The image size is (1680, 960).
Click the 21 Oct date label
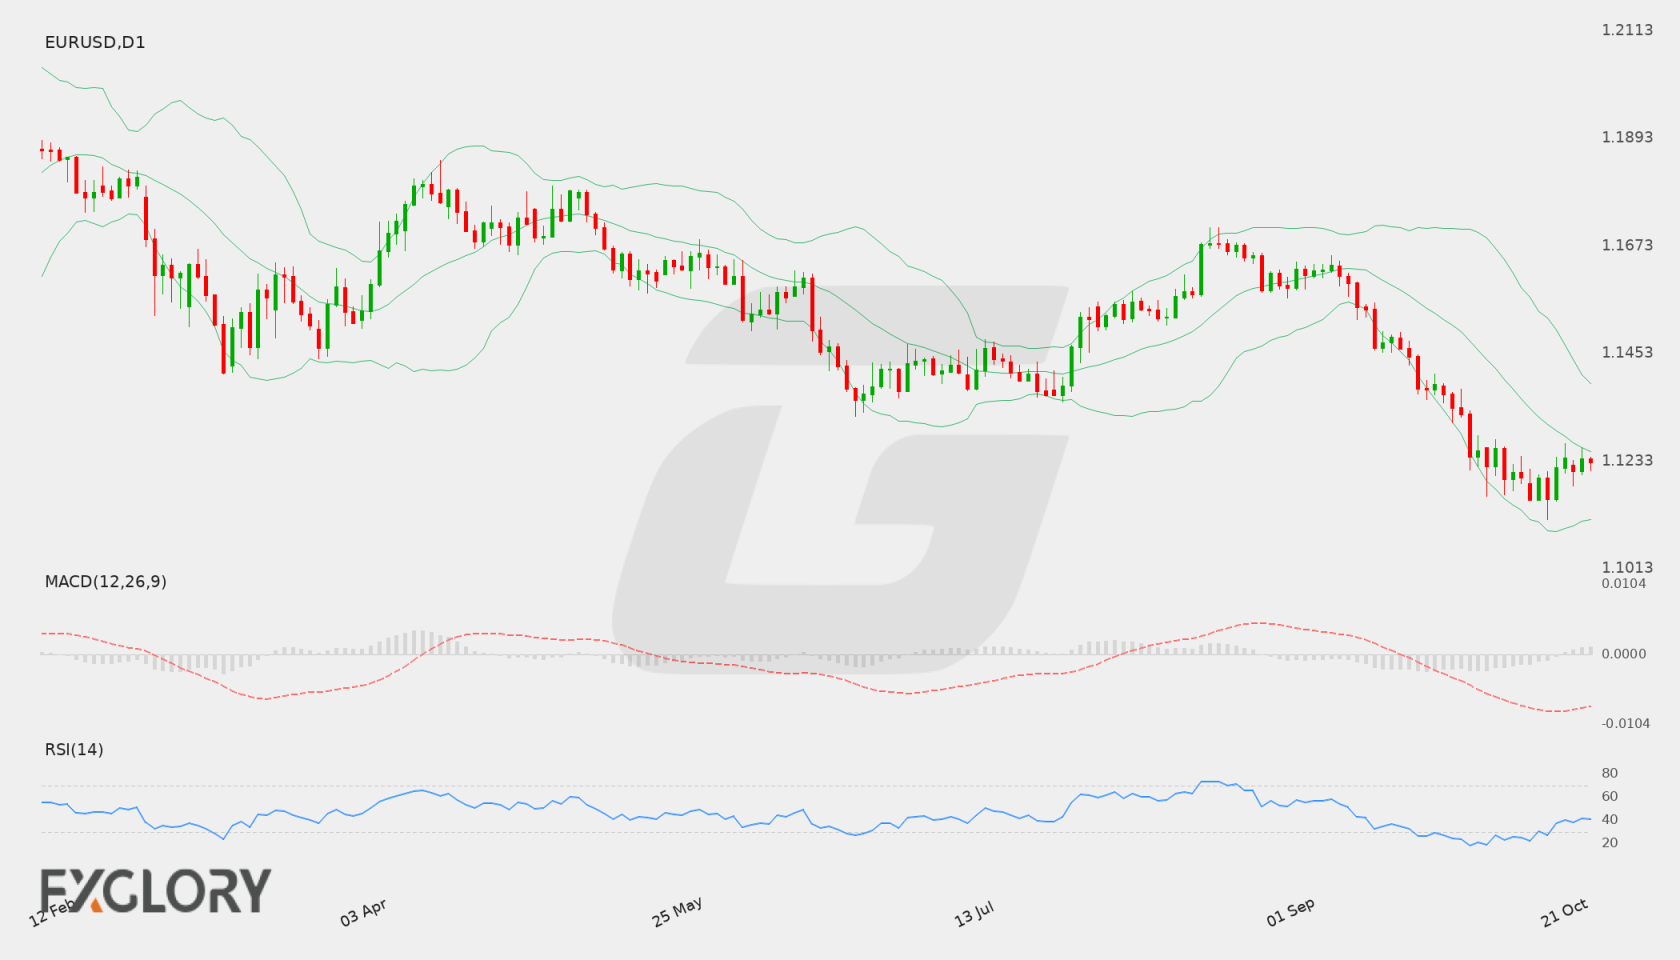[1565, 912]
